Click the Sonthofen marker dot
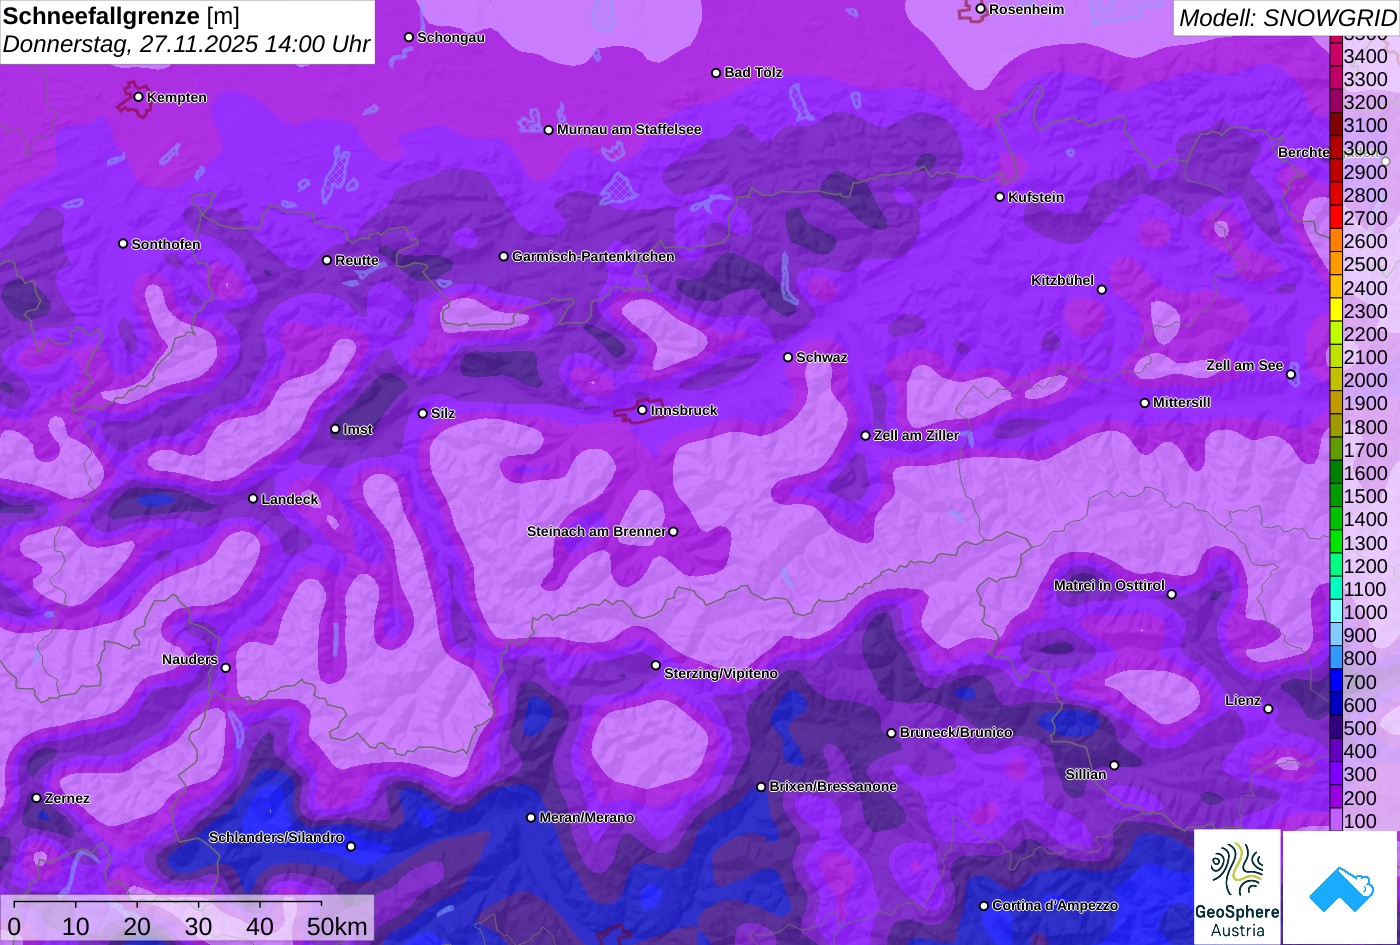Image resolution: width=1400 pixels, height=945 pixels. [x=123, y=244]
